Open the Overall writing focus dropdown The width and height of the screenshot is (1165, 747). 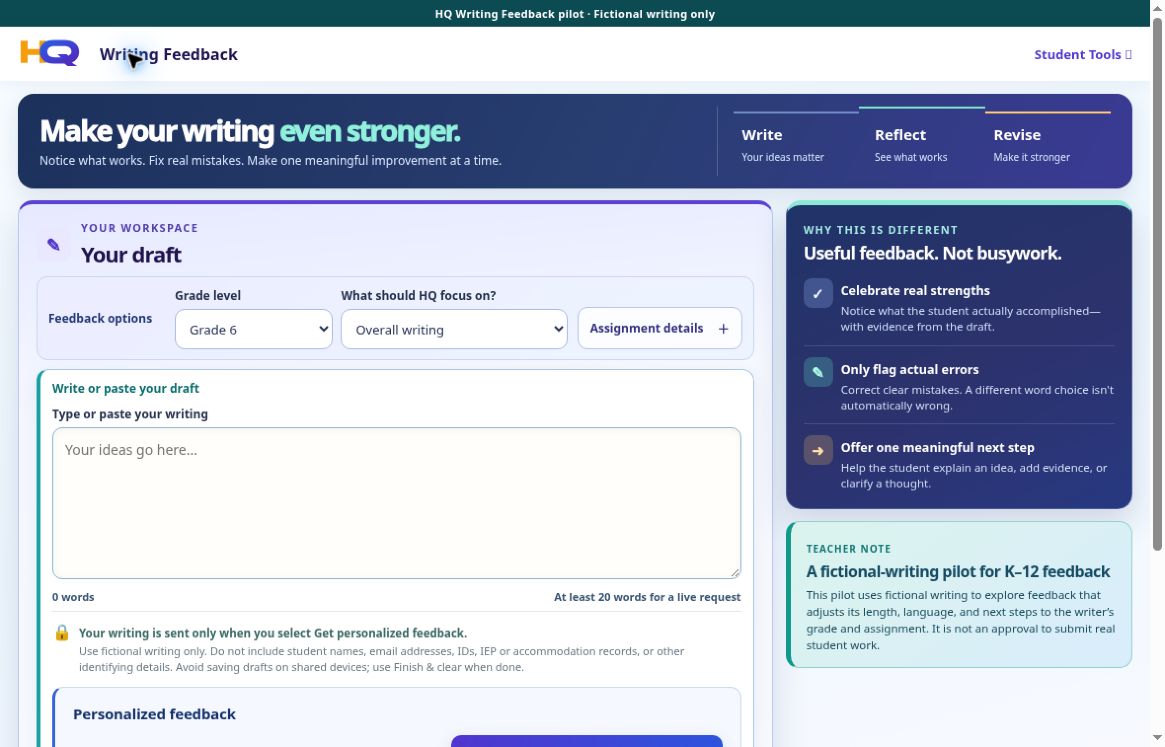coord(454,329)
